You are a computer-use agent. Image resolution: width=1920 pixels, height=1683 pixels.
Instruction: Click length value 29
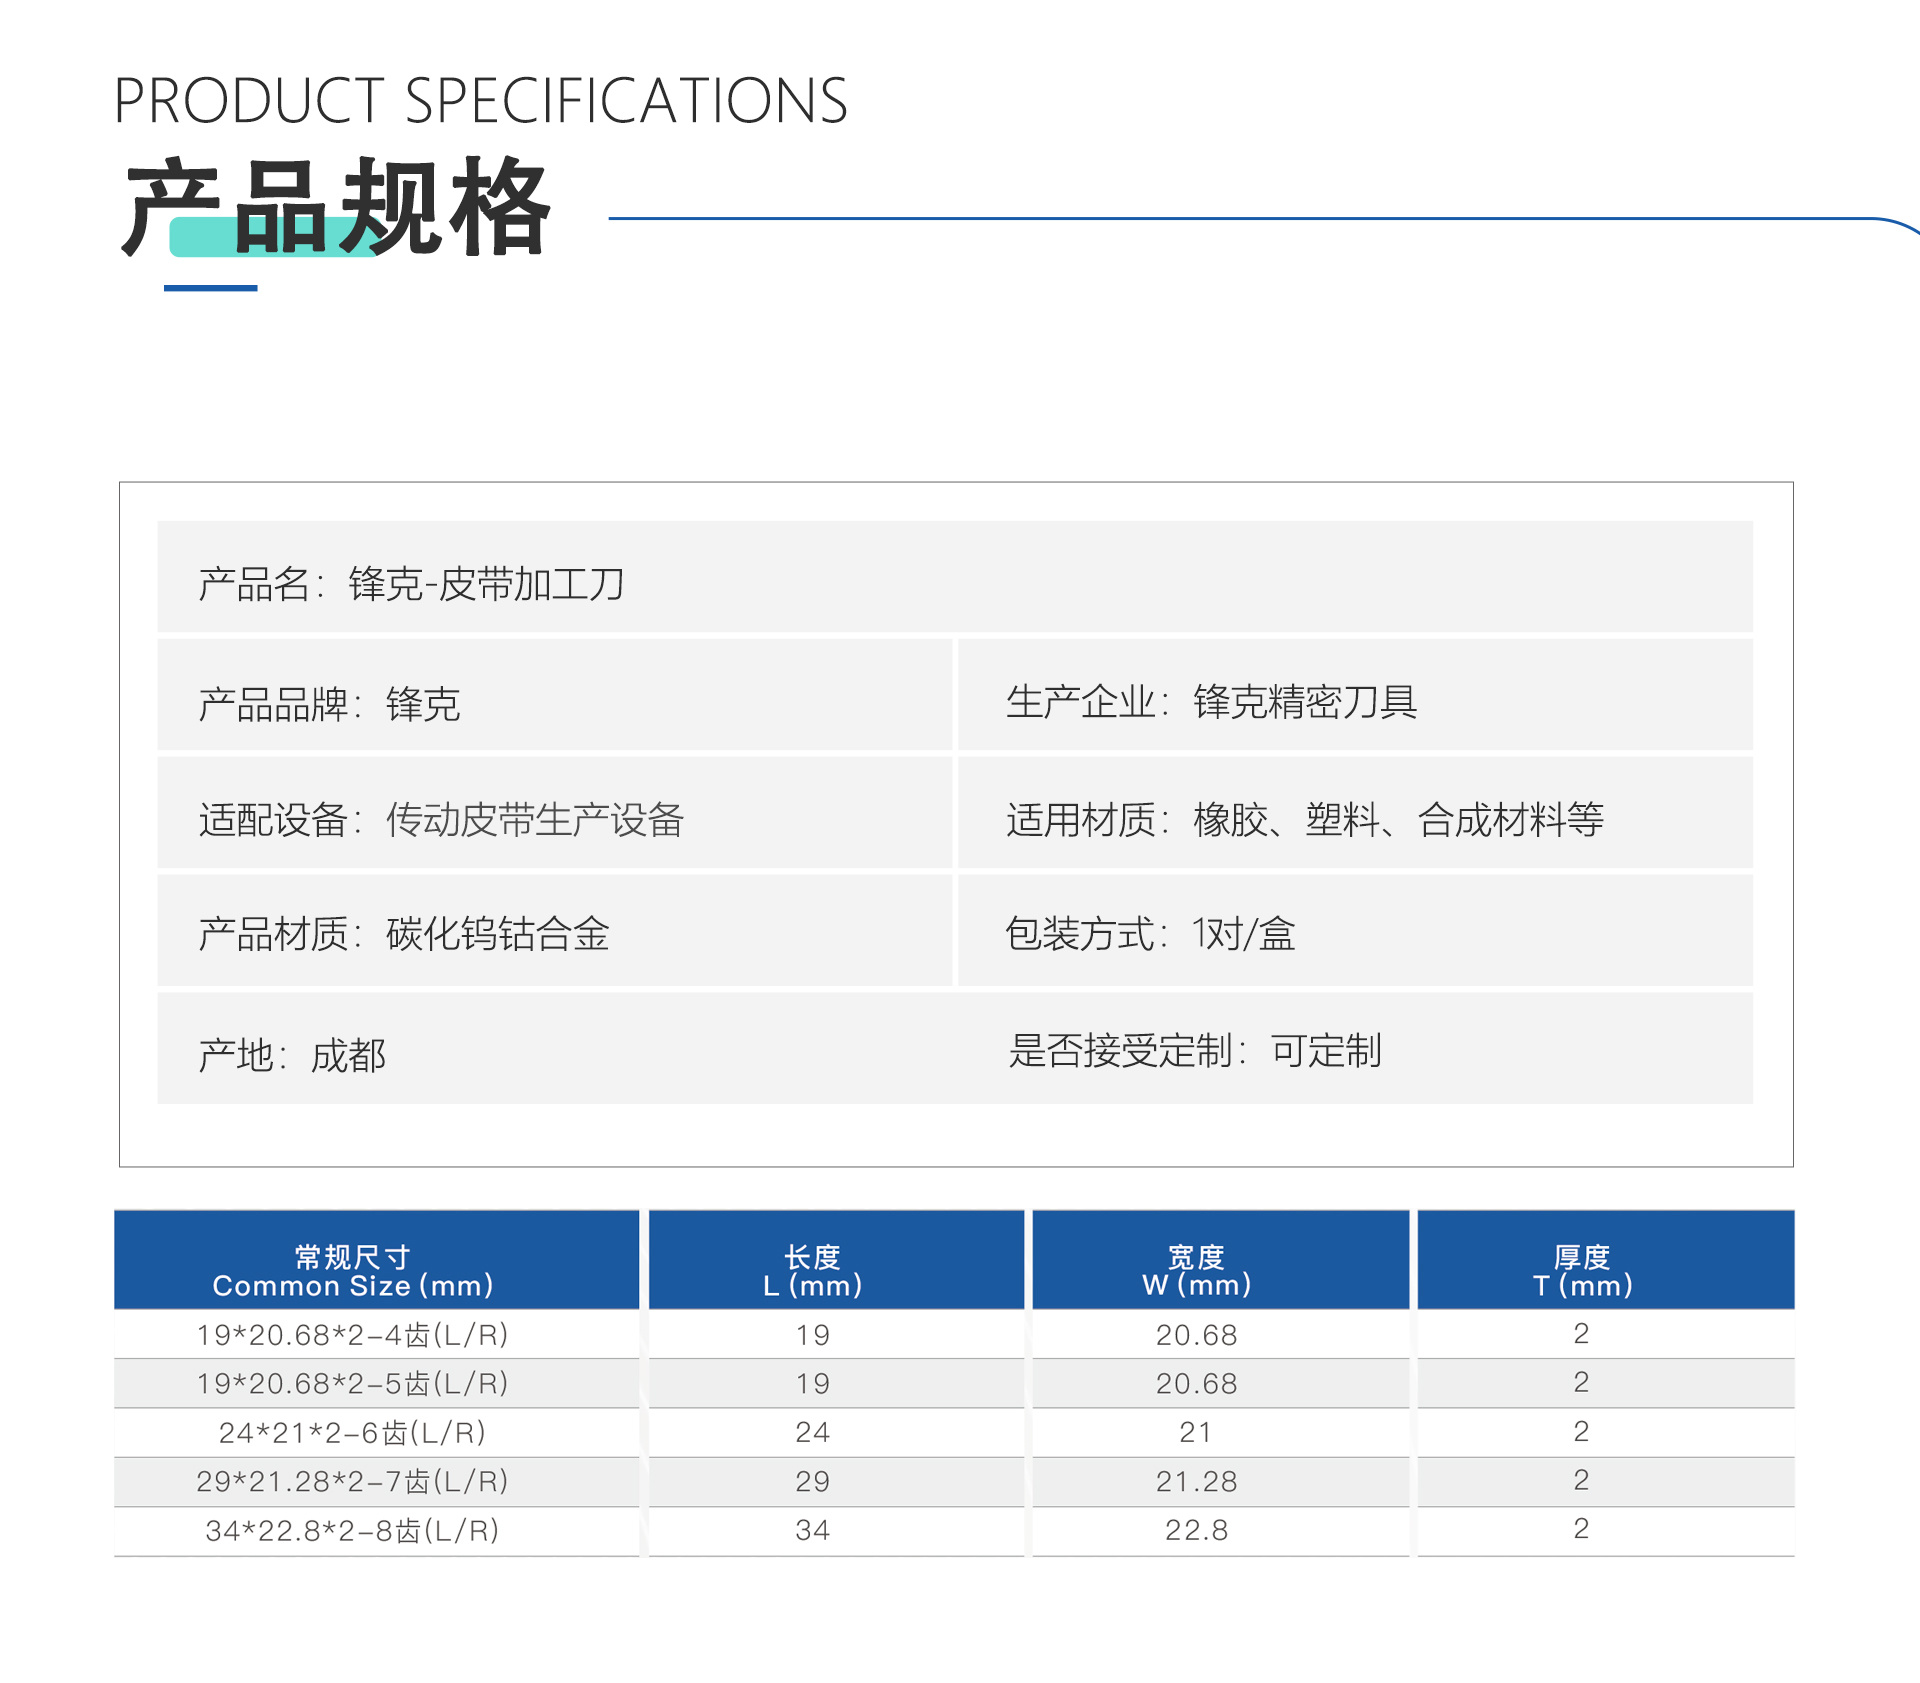(813, 1482)
